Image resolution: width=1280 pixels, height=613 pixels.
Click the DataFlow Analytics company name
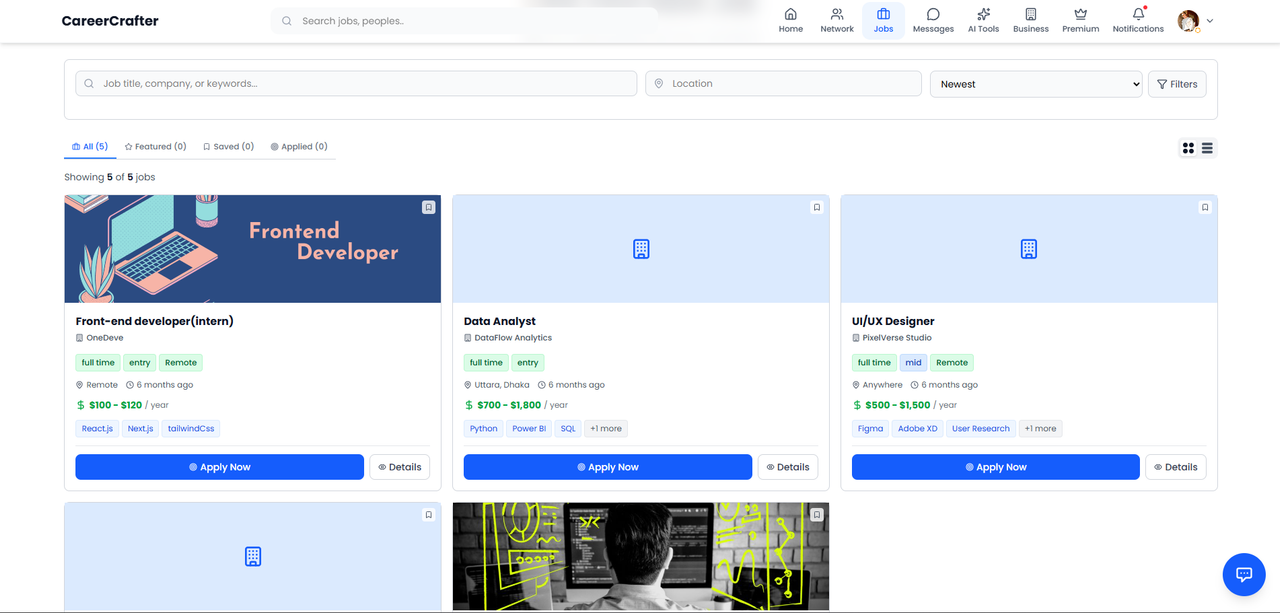513,338
